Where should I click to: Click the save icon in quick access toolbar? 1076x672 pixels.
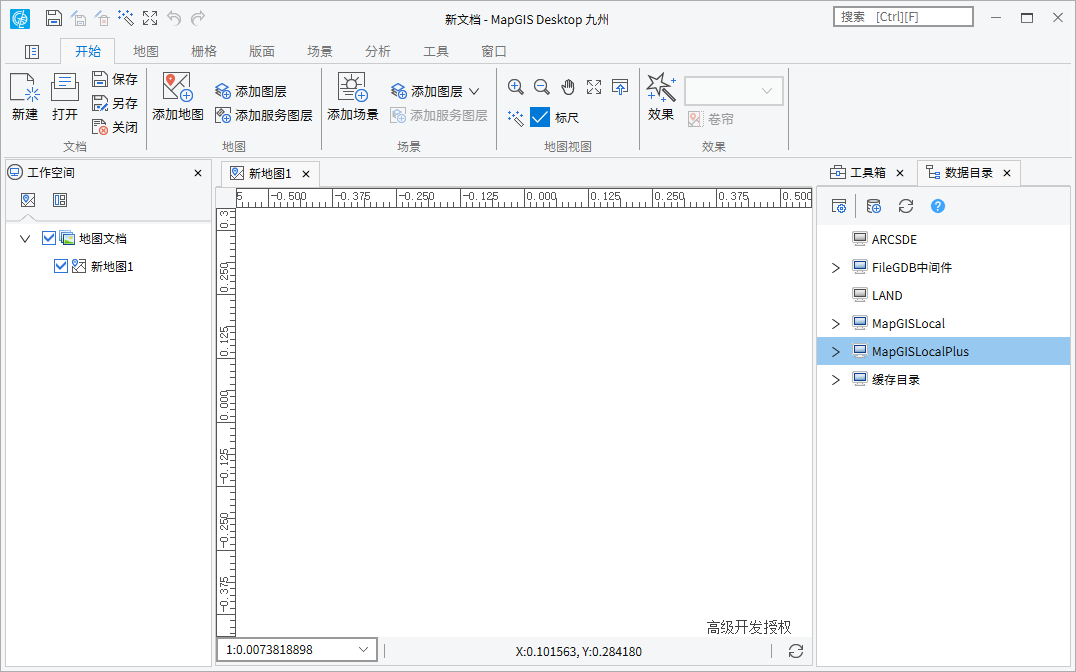click(54, 18)
